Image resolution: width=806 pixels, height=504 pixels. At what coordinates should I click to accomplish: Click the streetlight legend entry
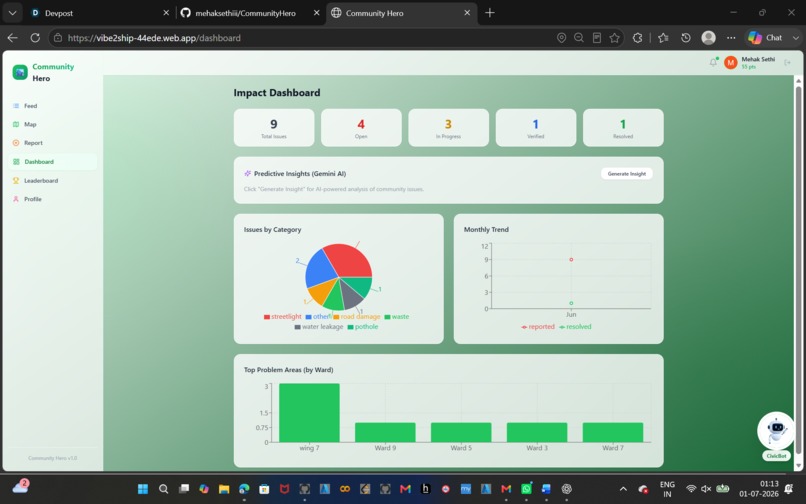[x=282, y=317]
